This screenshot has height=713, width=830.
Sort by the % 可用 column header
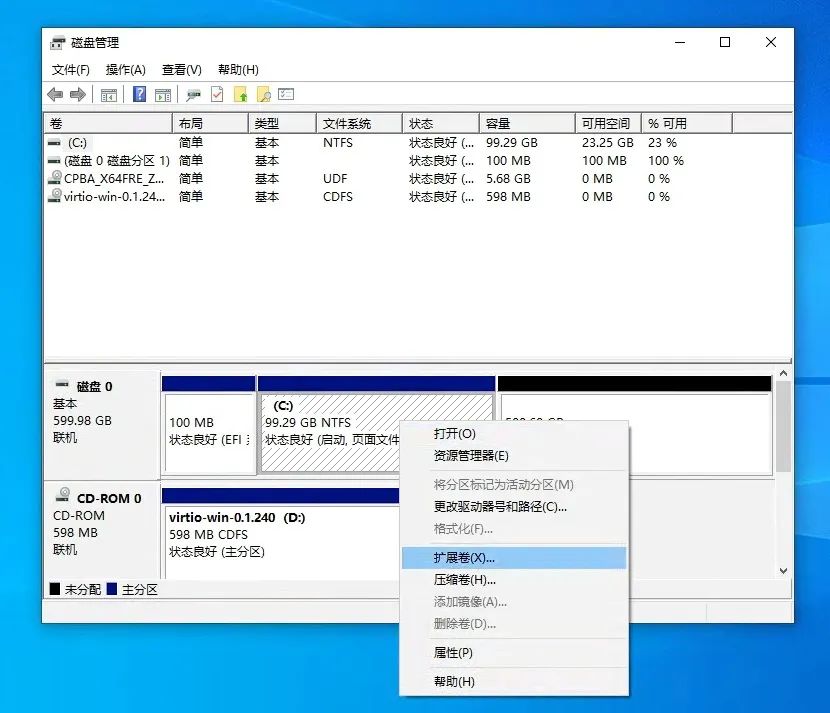coord(687,124)
